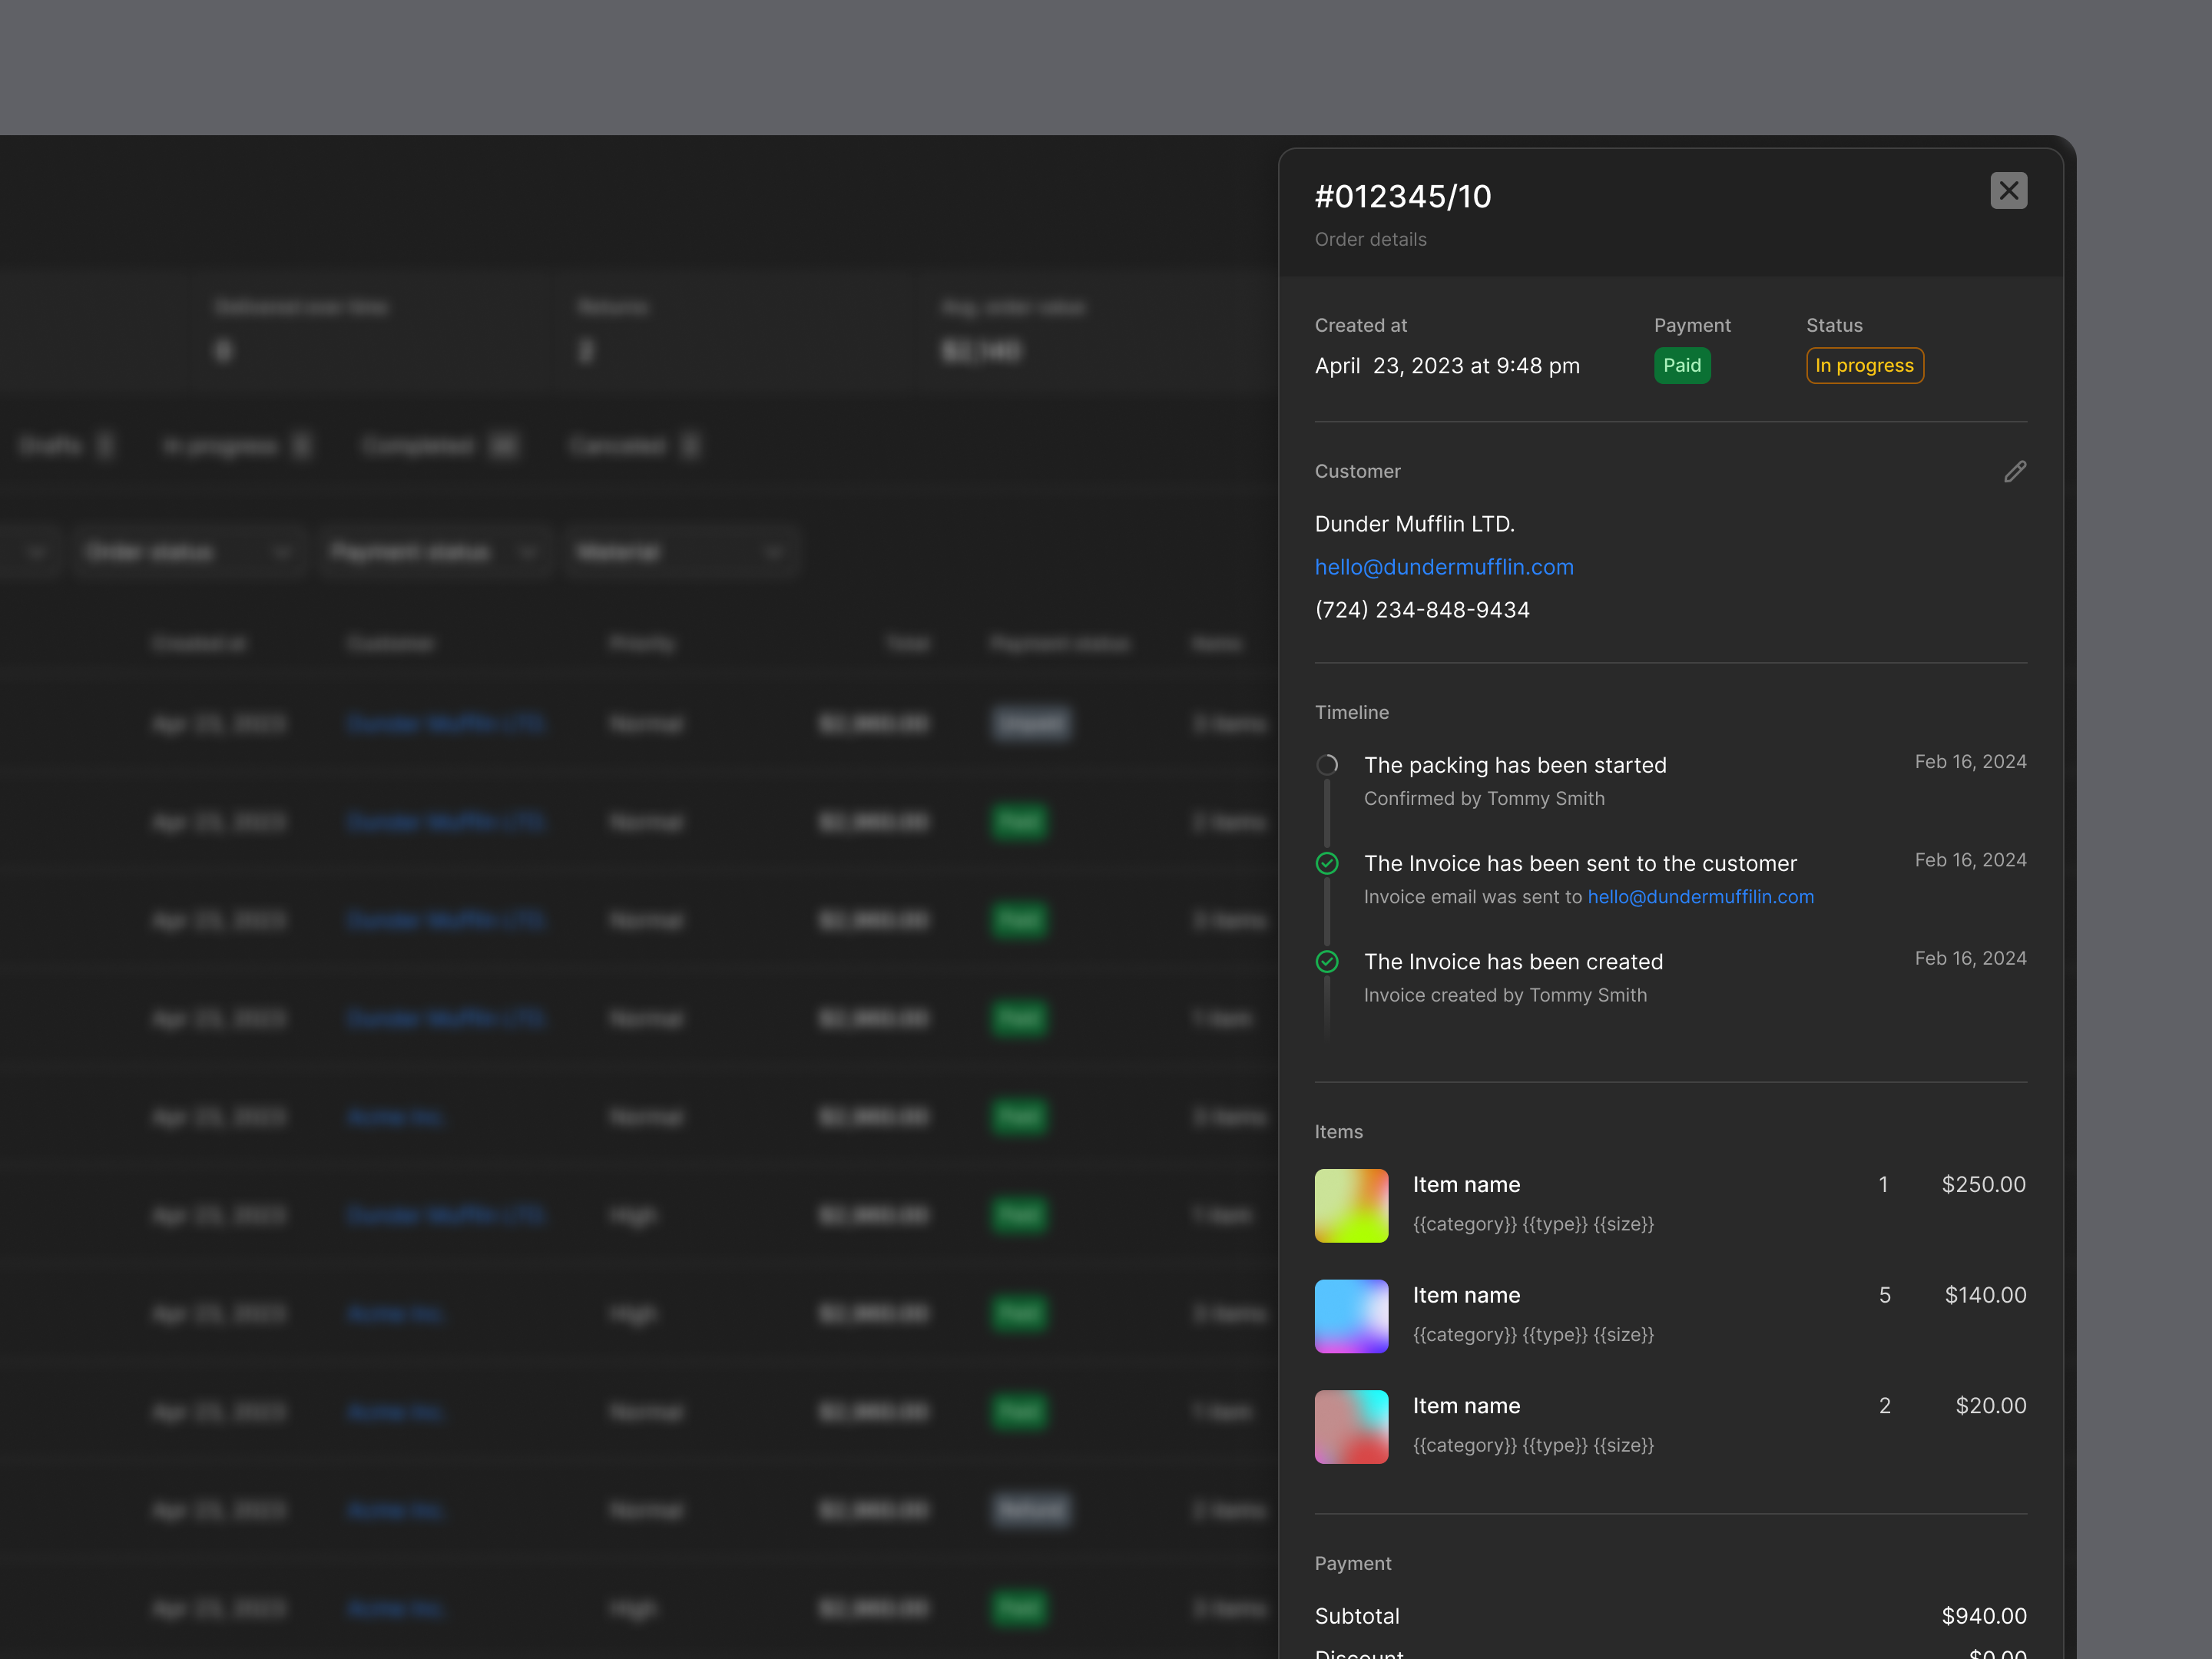Select the invoice sent green checkmark icon

pyautogui.click(x=1327, y=863)
